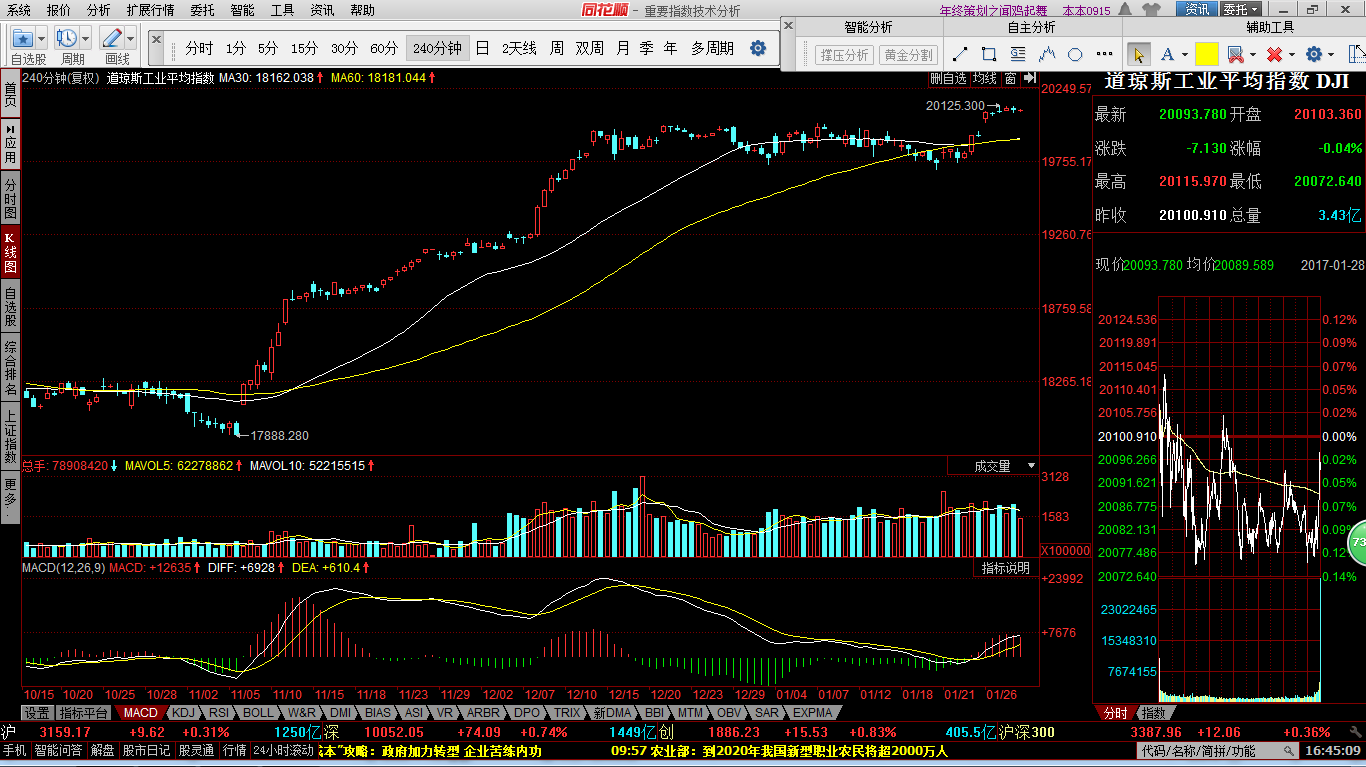Viewport: 1366px width, 767px height.
Task: Select the KDJ indicator tab
Action: [x=182, y=713]
